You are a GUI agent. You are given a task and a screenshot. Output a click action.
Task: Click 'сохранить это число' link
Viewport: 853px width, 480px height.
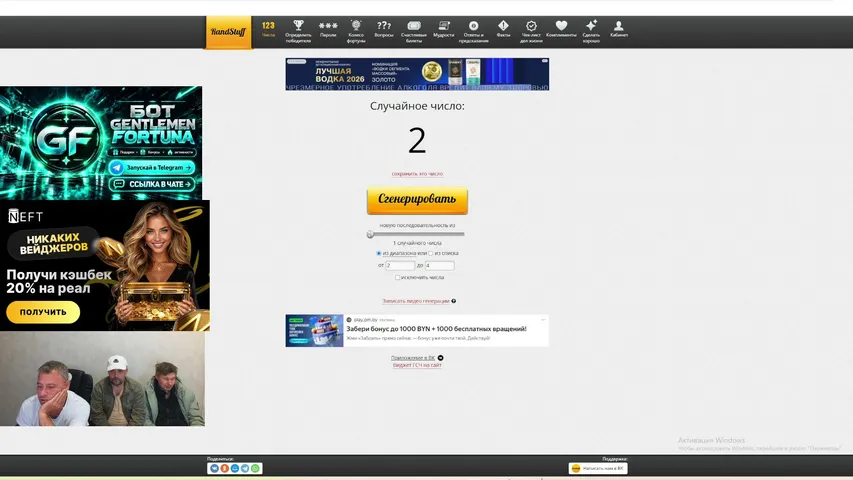click(x=417, y=174)
